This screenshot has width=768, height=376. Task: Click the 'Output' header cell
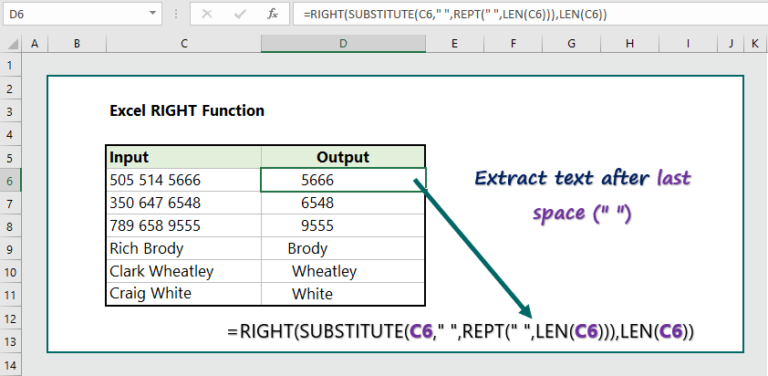pyautogui.click(x=343, y=157)
